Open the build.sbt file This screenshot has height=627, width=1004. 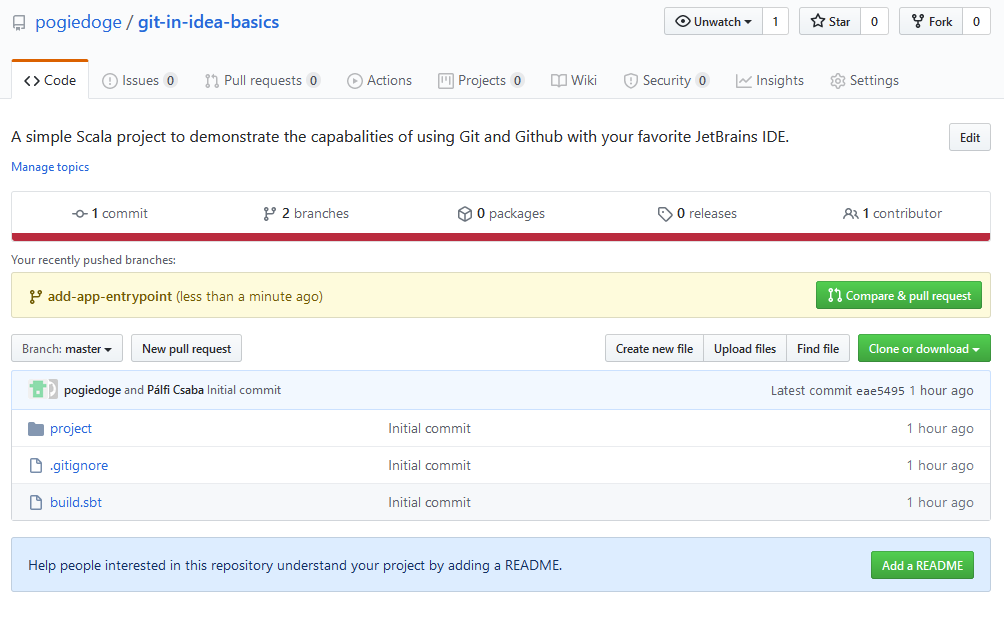[x=76, y=503]
